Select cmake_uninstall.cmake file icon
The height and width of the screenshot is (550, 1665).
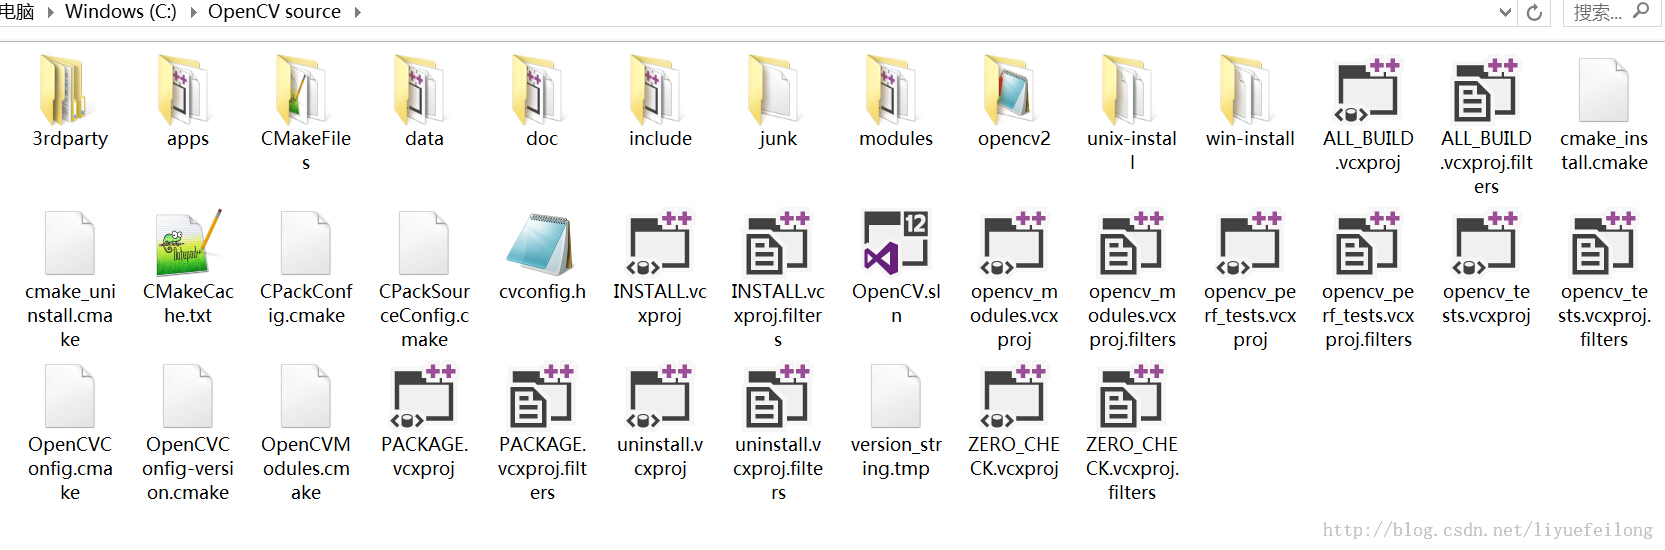[70, 243]
